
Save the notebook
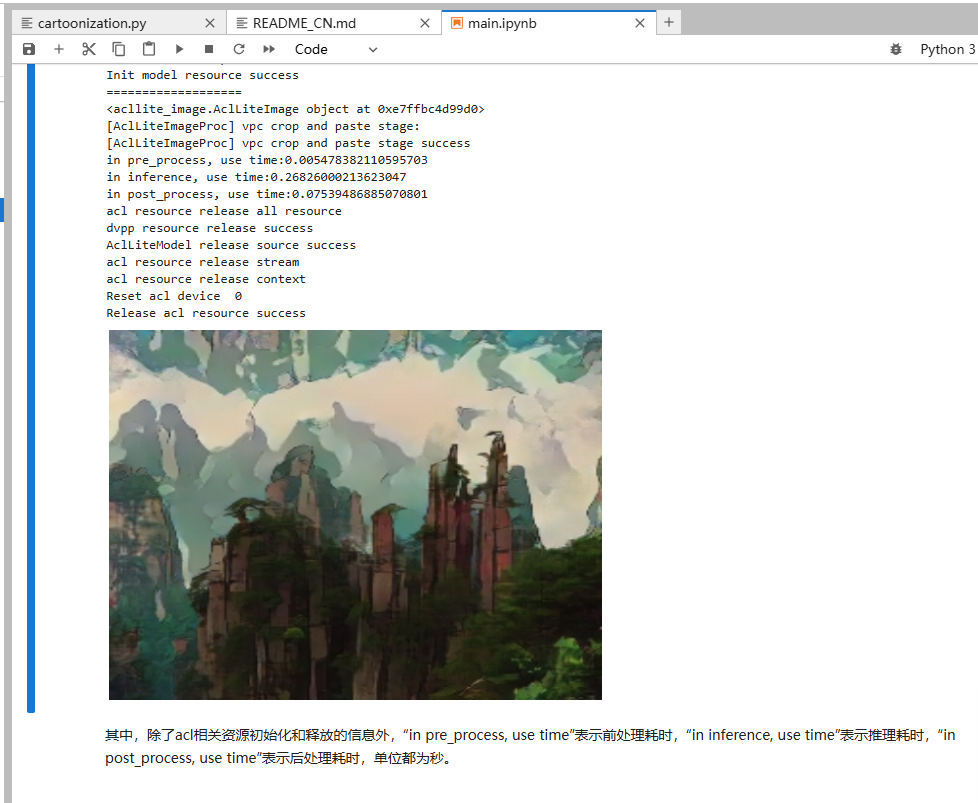pyautogui.click(x=28, y=48)
